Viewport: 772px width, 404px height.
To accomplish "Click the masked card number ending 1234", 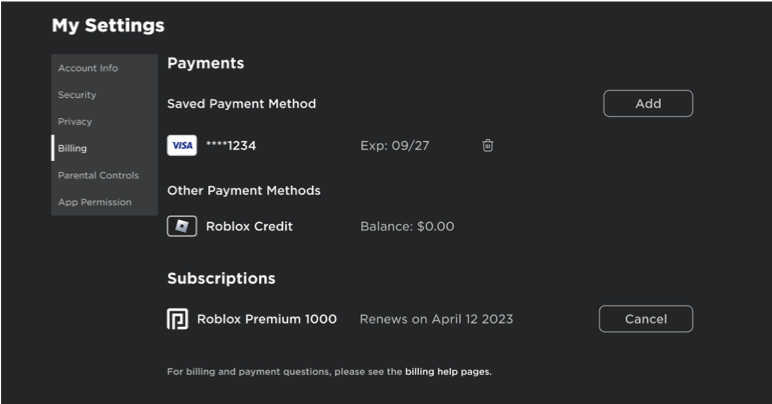I will coord(231,145).
